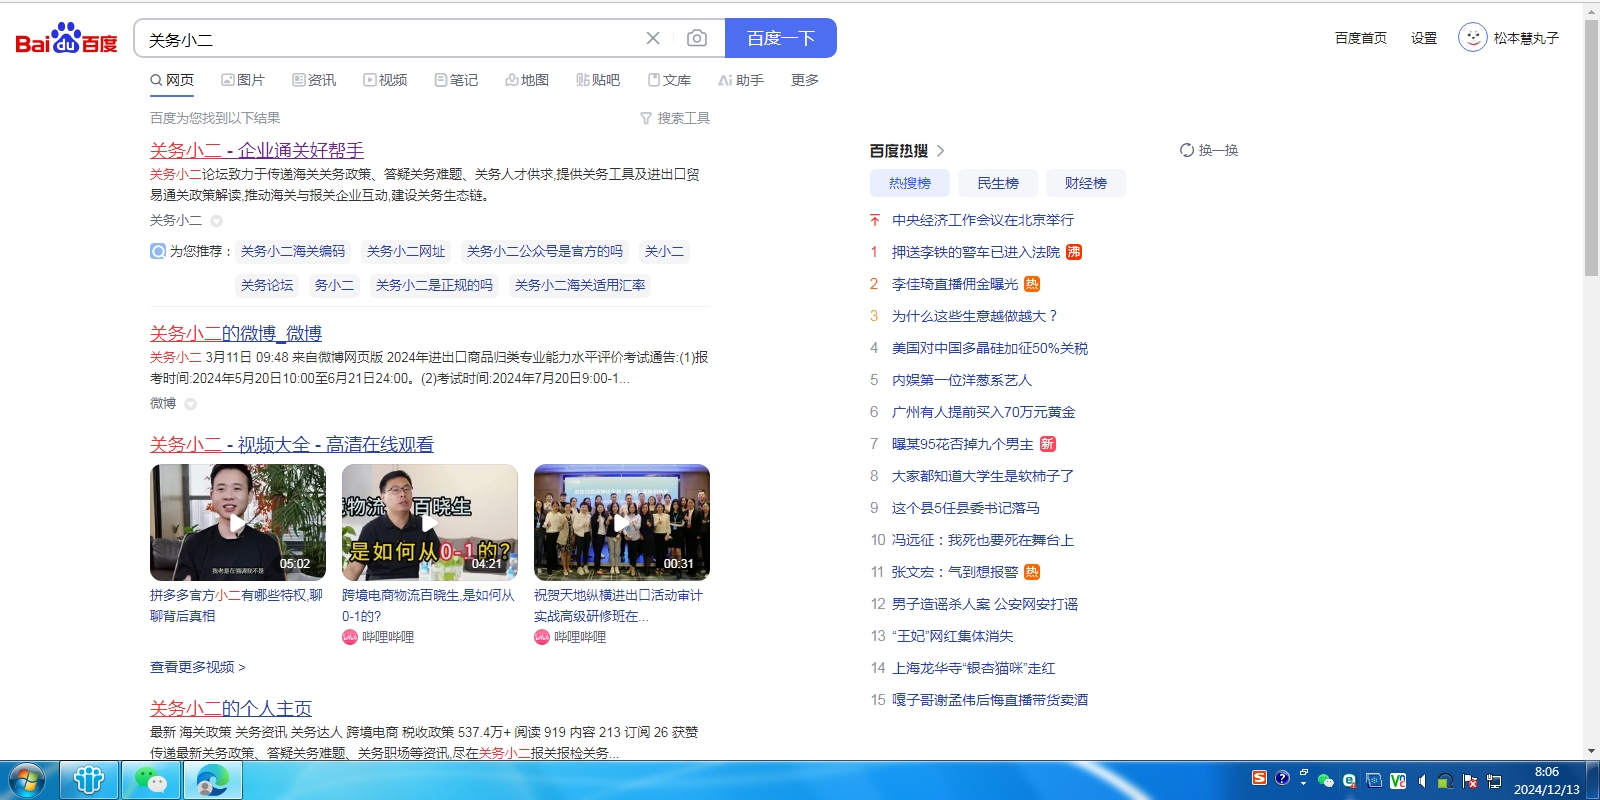Click user avatar 松本慧丸子

click(x=1472, y=38)
